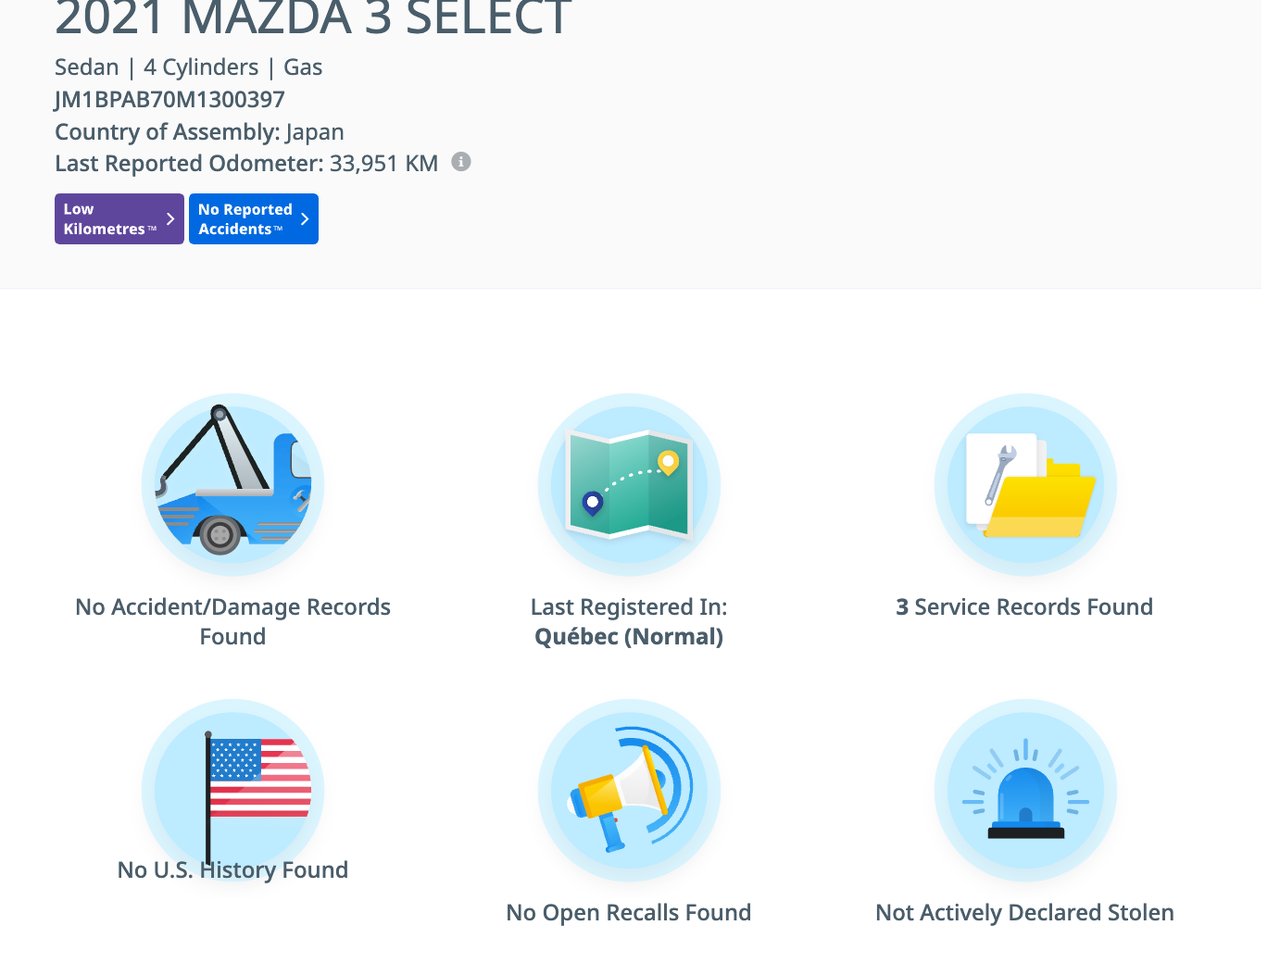Screen dimensions: 1280x960
Task: Click the odometer info icon
Action: (x=461, y=162)
